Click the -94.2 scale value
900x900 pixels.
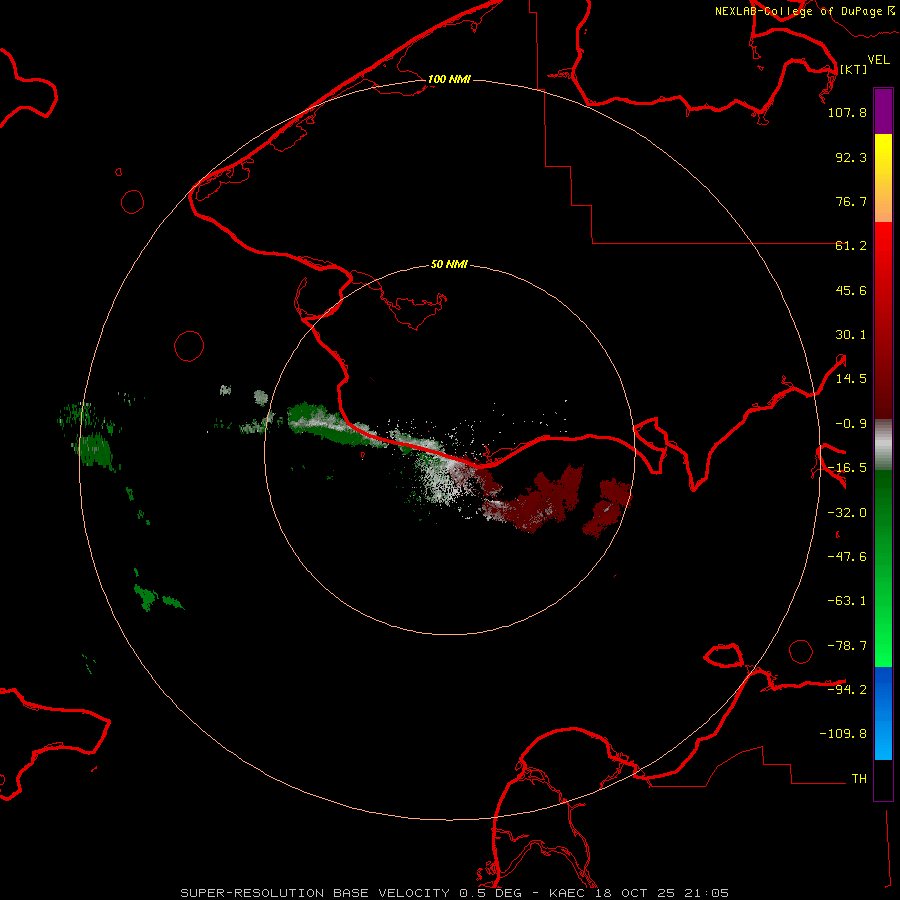pos(847,689)
